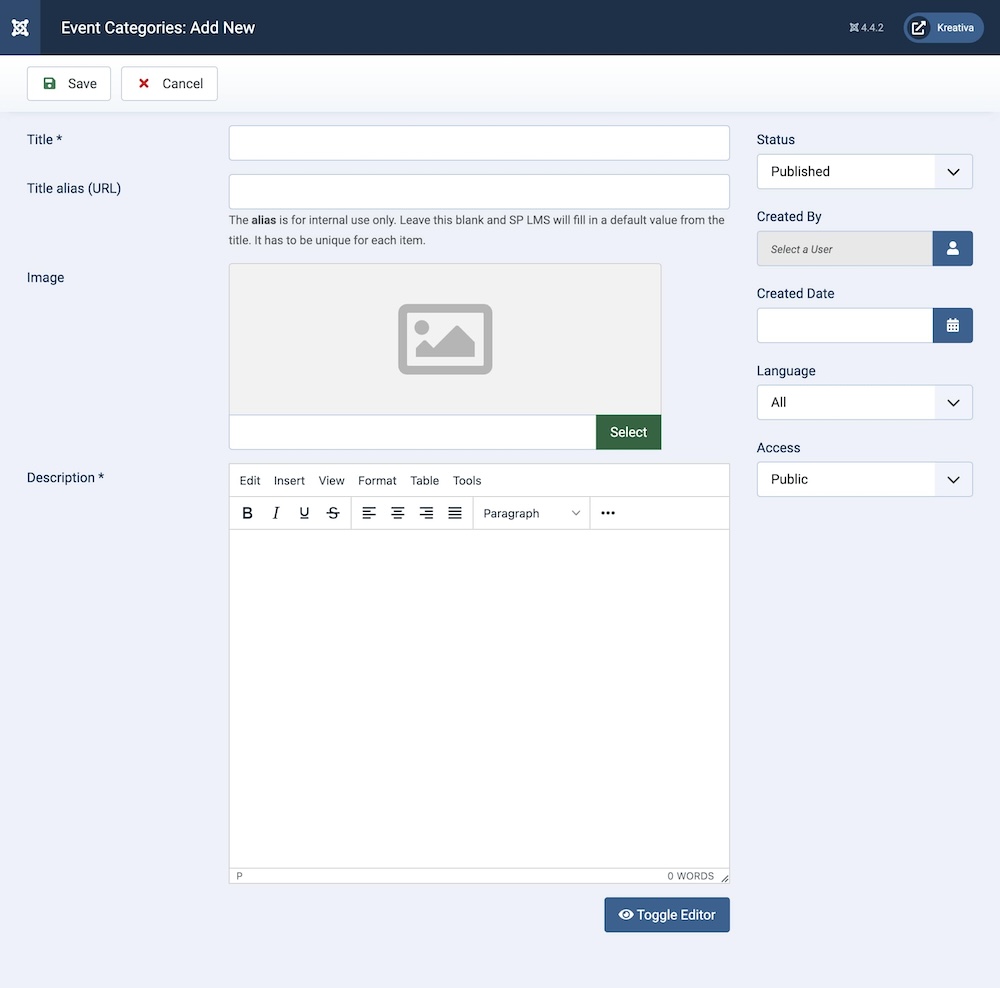The height and width of the screenshot is (988, 1000).
Task: Apply italic formatting in editor toolbar
Action: 276,513
